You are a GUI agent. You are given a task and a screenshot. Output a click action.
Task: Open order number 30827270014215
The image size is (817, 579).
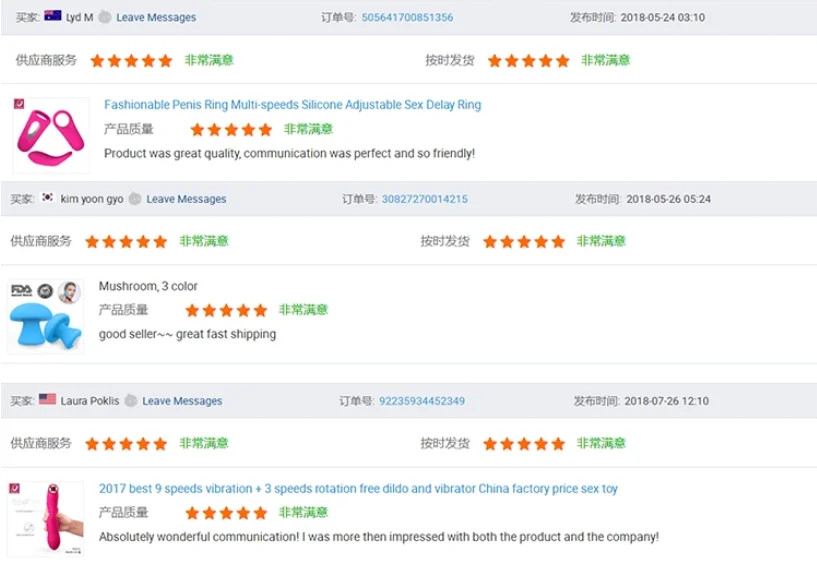coord(424,199)
